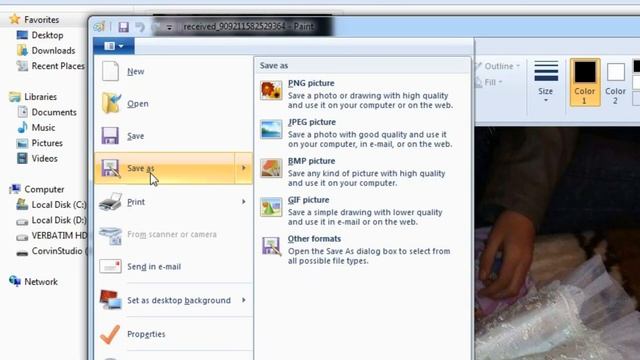This screenshot has height=360, width=640.
Task: Open Local Disk (D:) in Explorer
Action: coord(59,220)
